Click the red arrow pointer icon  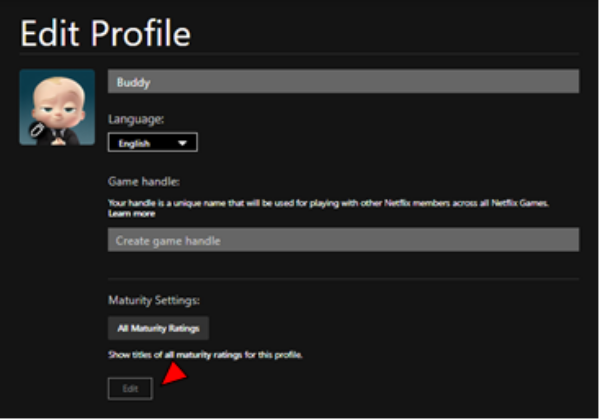coord(174,374)
